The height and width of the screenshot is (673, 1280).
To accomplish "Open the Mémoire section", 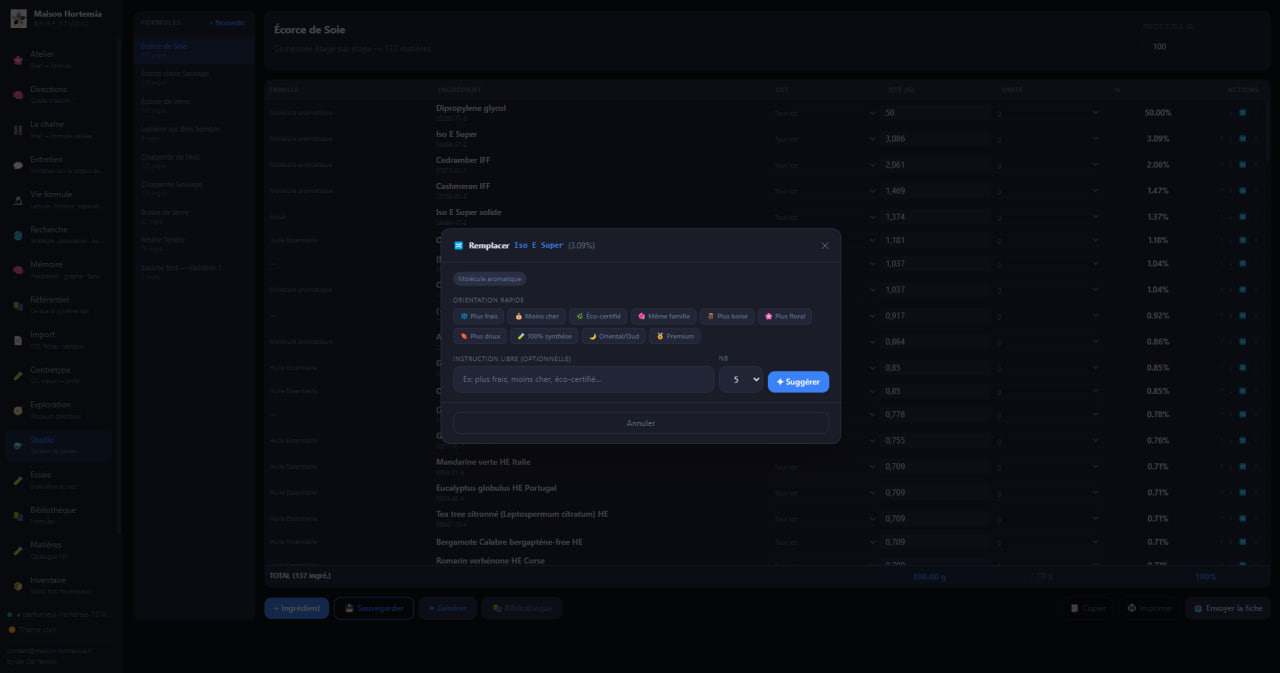I will pyautogui.click(x=60, y=270).
